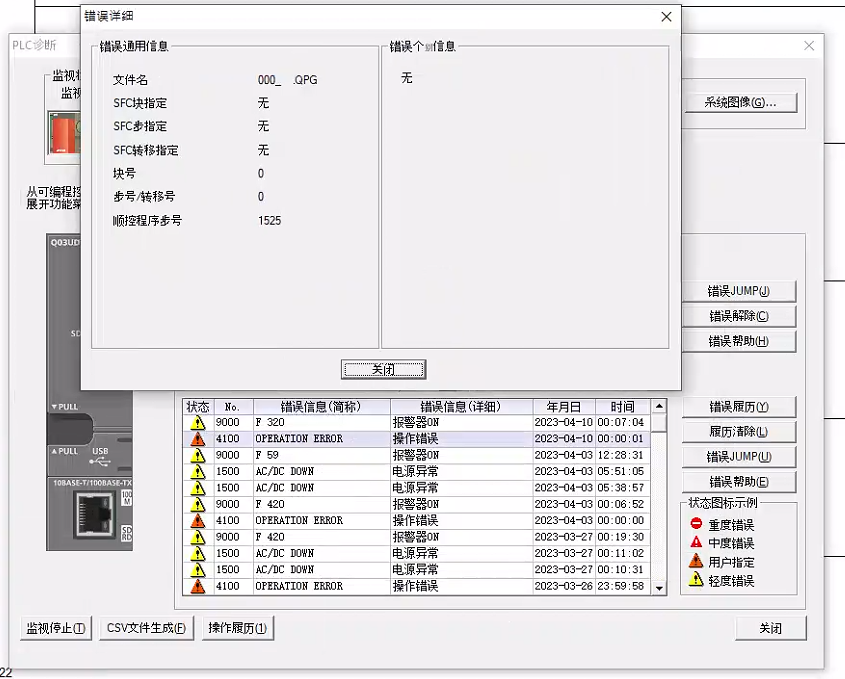The image size is (845, 679).
Task: Click the orange error icon of the 00:00:01 OPERATION ERROR row
Action: tap(198, 439)
